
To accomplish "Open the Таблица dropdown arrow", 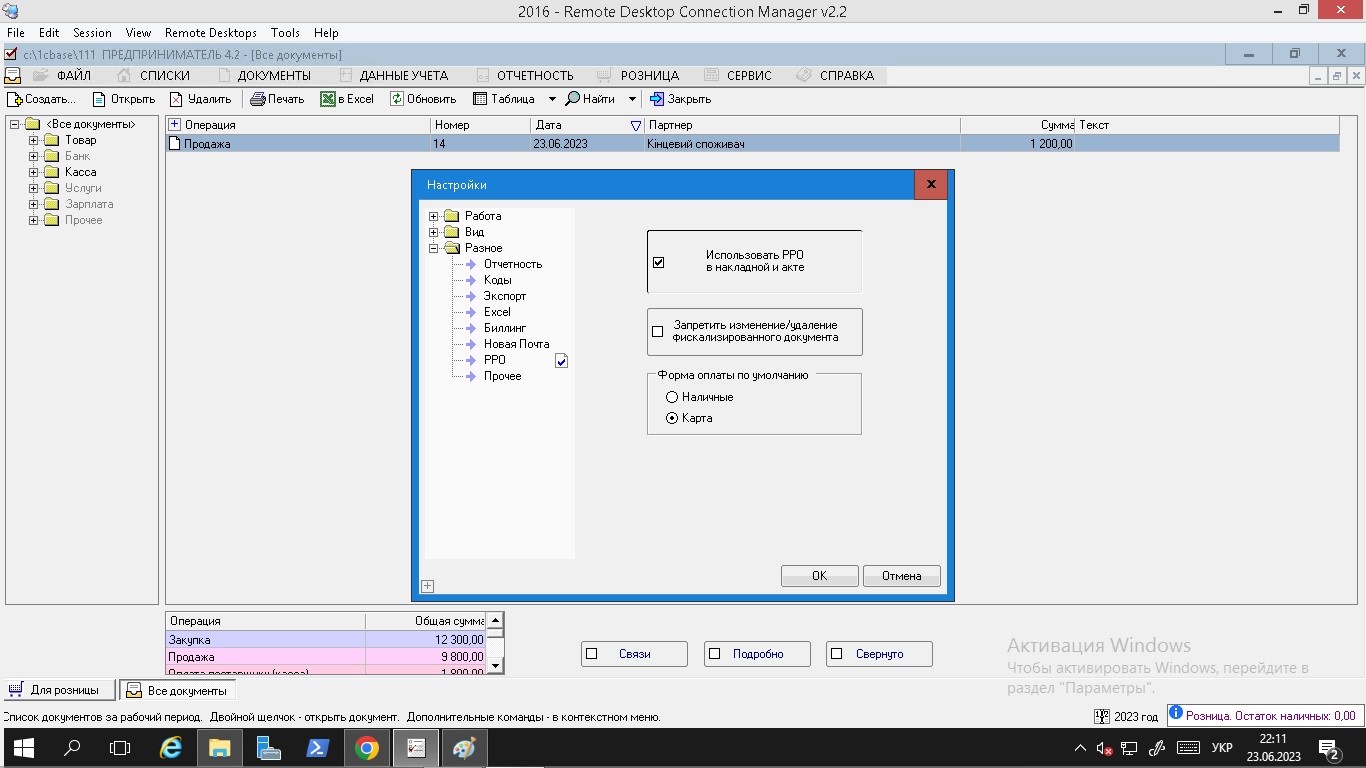I will 552,99.
